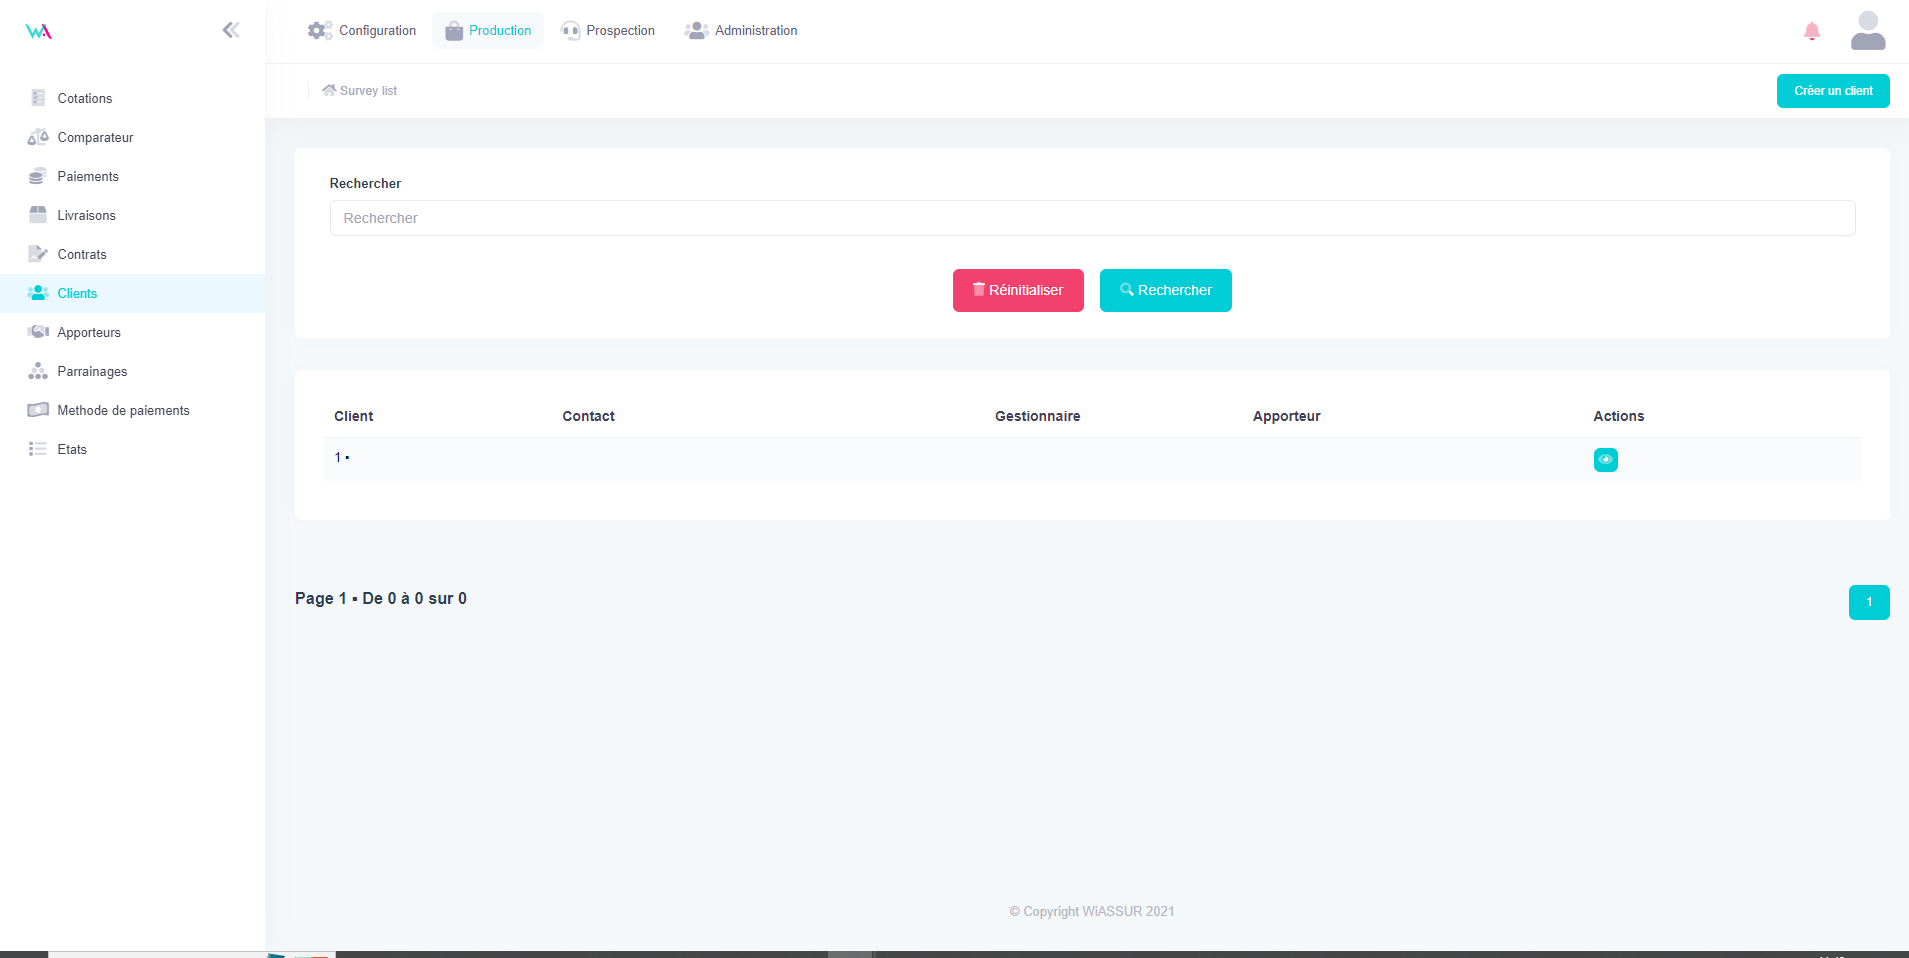Click the Rechercher search button
The height and width of the screenshot is (958, 1909).
click(x=1165, y=291)
